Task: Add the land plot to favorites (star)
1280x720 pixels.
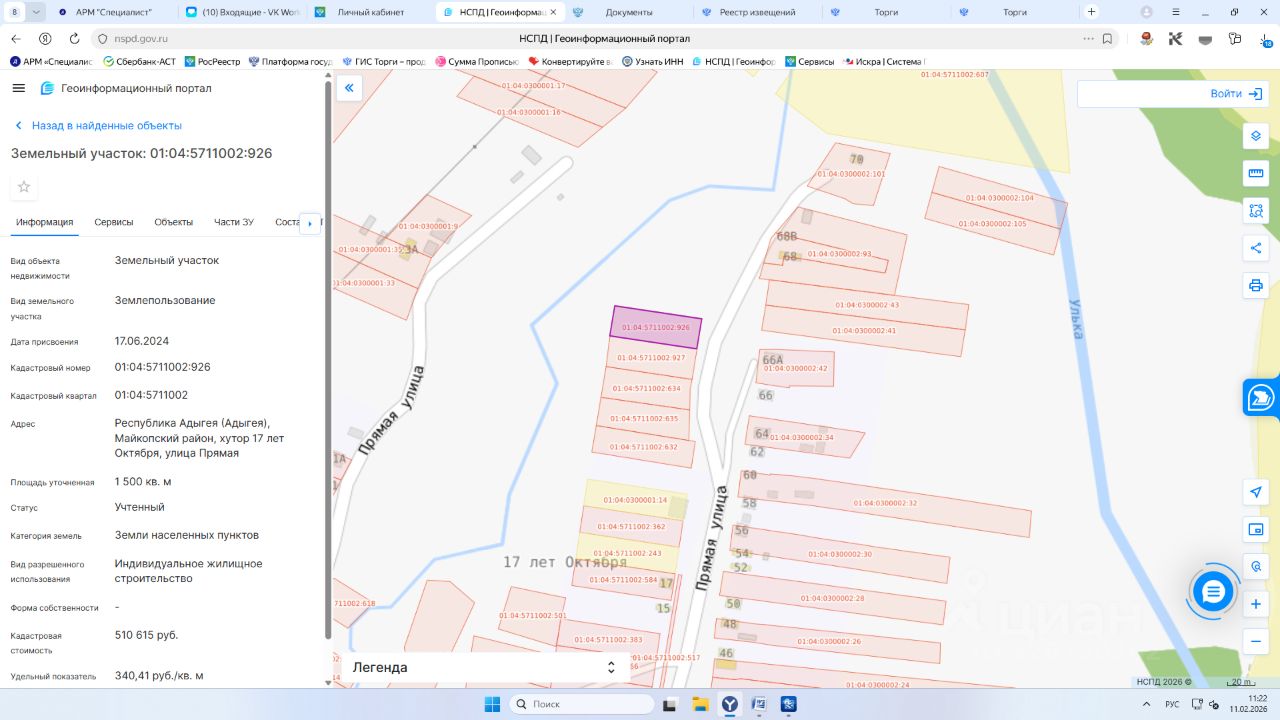Action: (x=24, y=187)
